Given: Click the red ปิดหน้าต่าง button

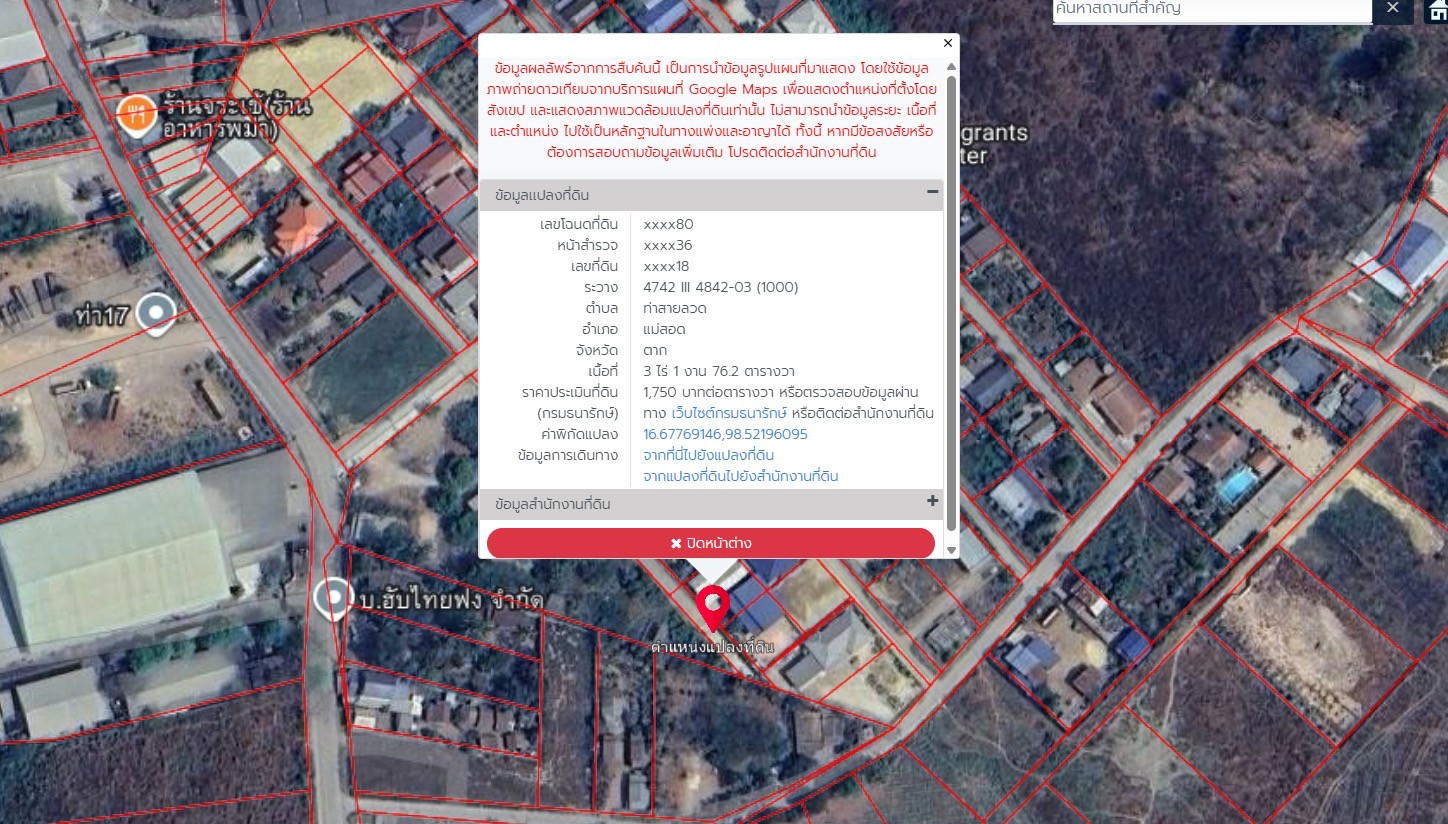Looking at the screenshot, I should click(711, 543).
